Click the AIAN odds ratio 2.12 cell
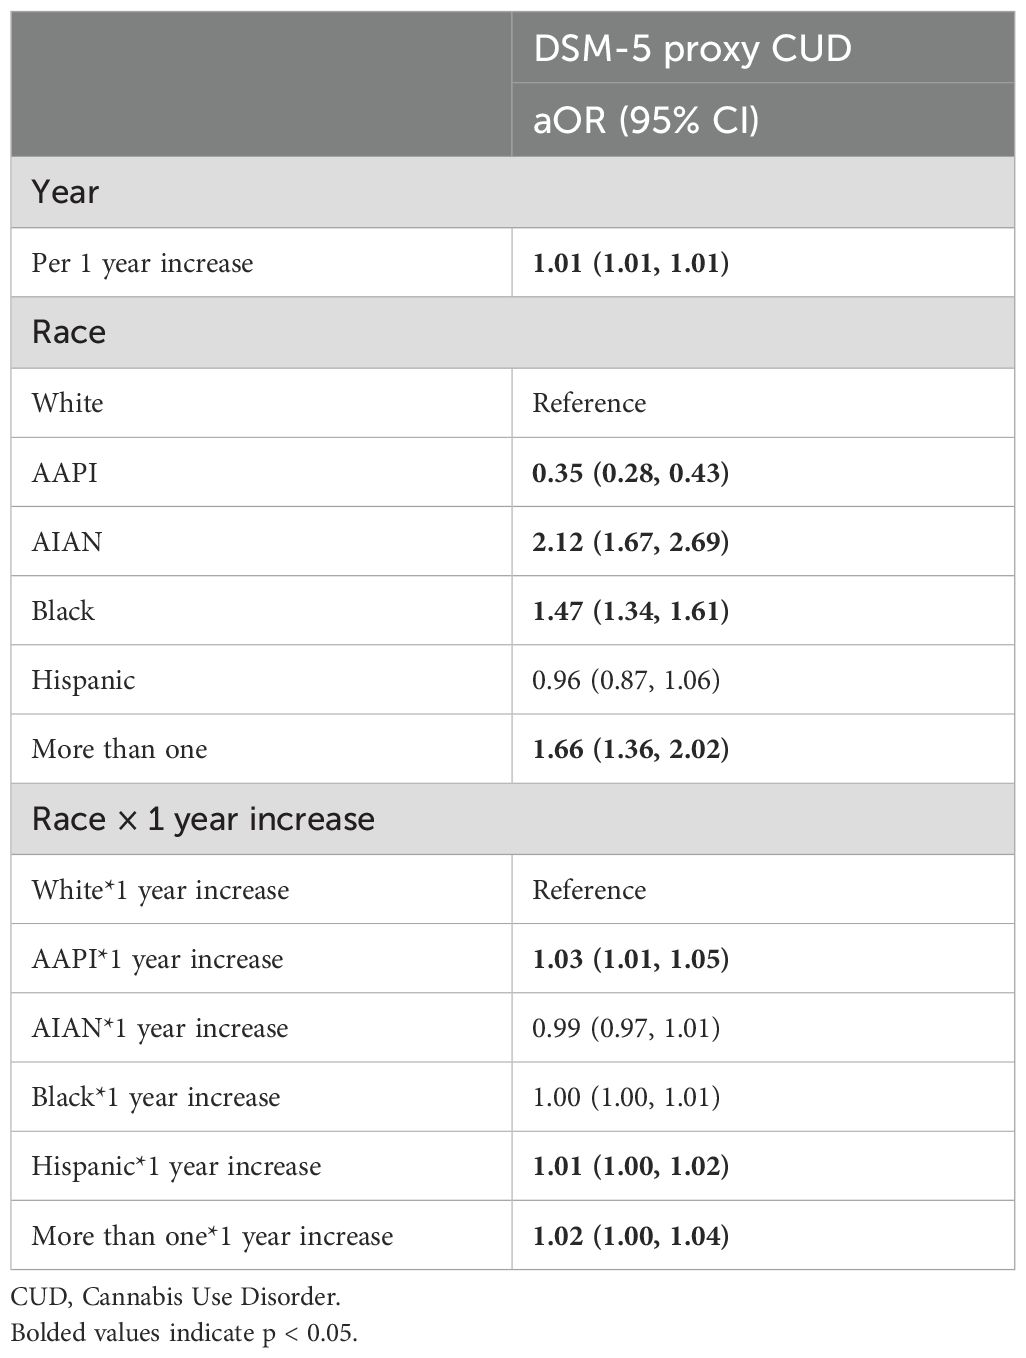The image size is (1026, 1358). pyautogui.click(x=630, y=542)
